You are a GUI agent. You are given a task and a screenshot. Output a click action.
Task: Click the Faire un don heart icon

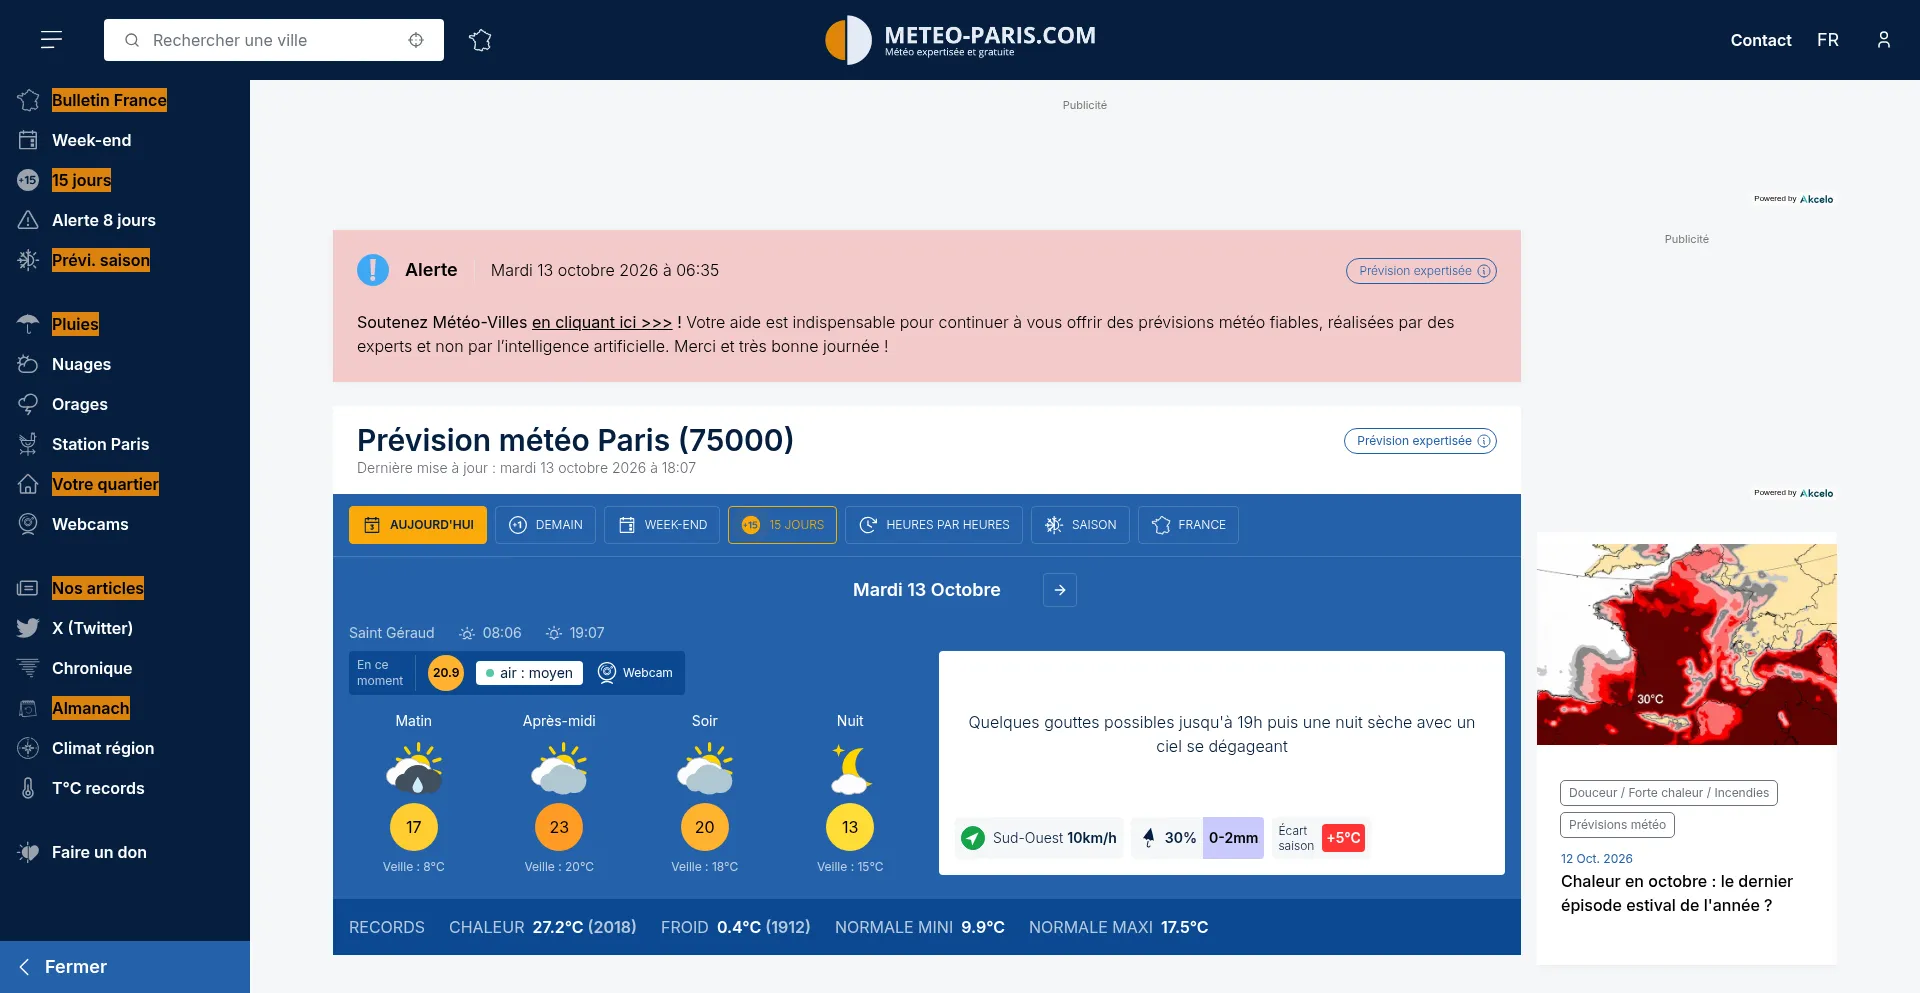click(x=28, y=852)
